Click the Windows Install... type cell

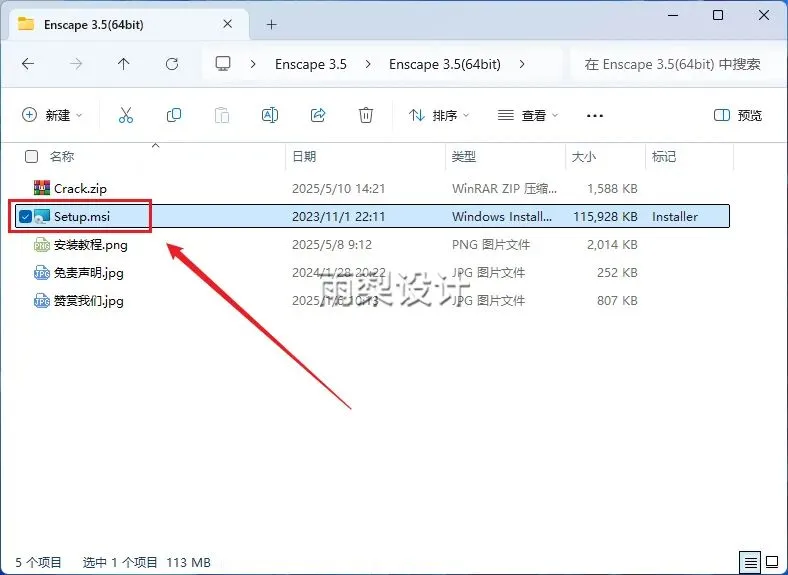(x=502, y=217)
